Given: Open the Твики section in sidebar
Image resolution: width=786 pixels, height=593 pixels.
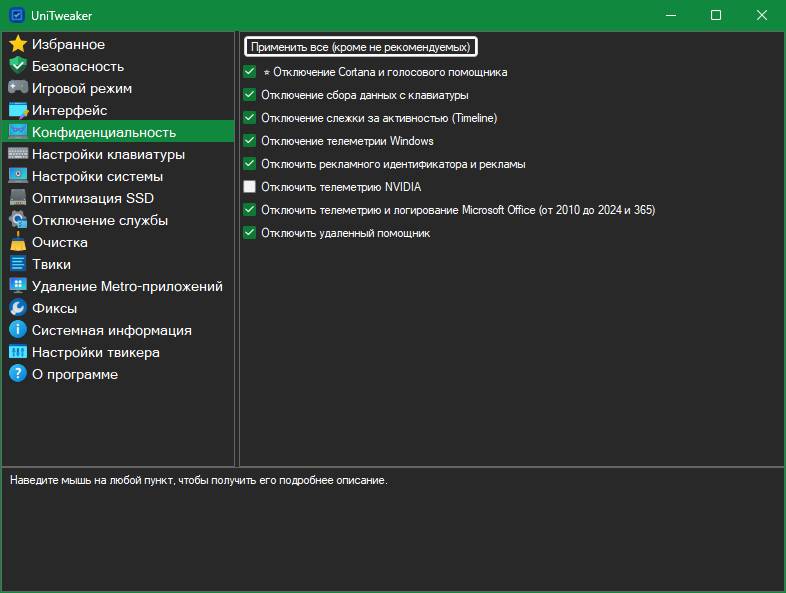Looking at the screenshot, I should click(x=52, y=264).
